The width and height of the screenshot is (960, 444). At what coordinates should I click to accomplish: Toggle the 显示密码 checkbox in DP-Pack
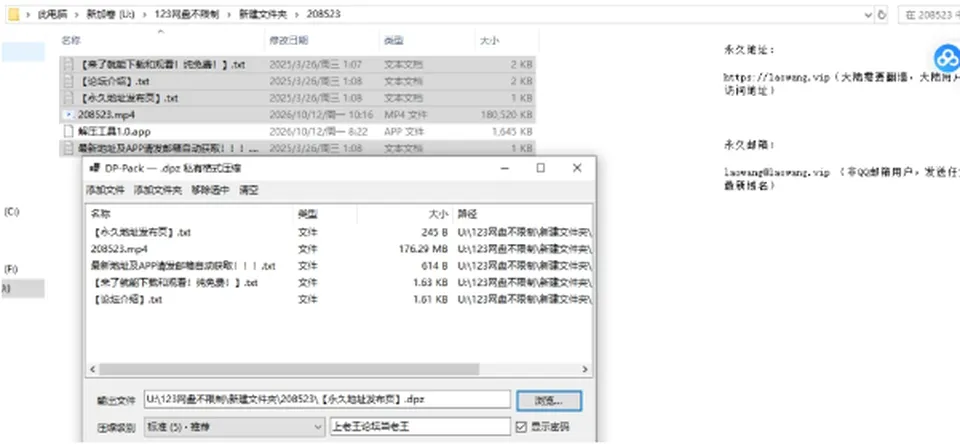click(x=521, y=427)
